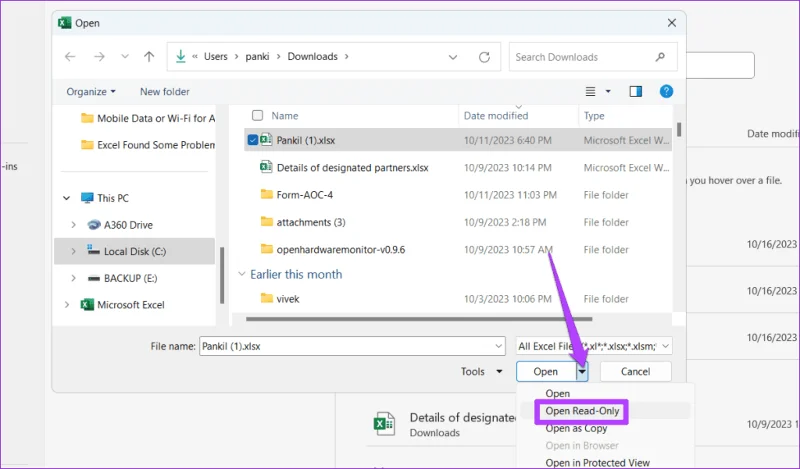Change view layout icon
The width and height of the screenshot is (800, 469).
590,91
